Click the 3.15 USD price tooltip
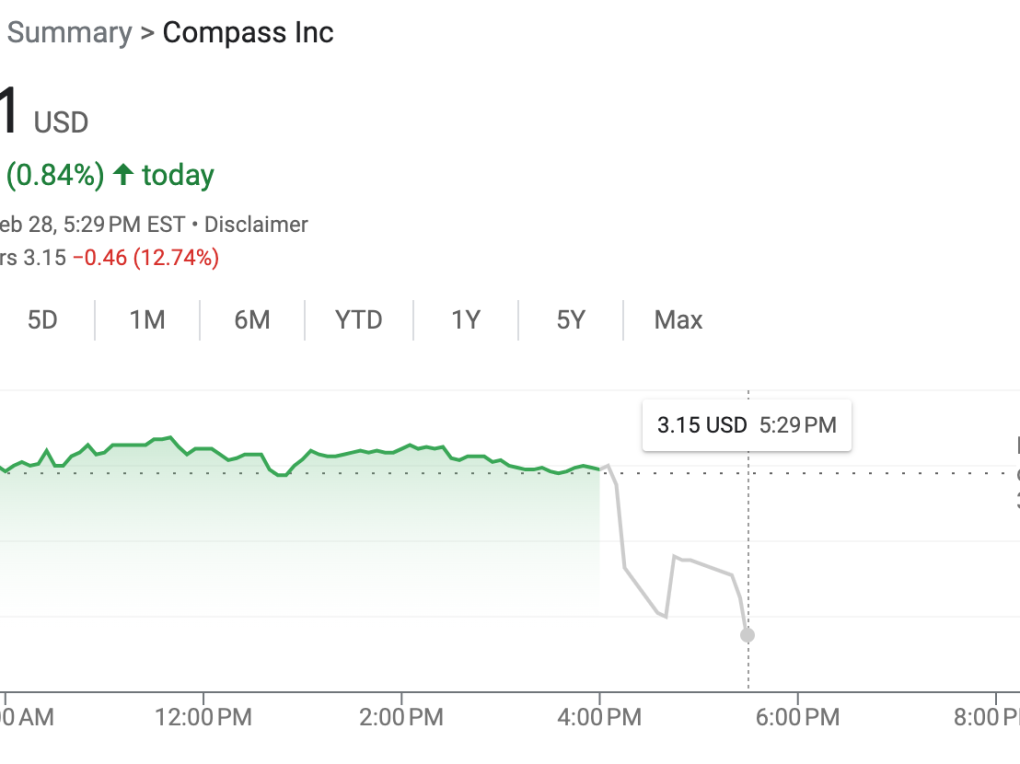 pyautogui.click(x=746, y=425)
